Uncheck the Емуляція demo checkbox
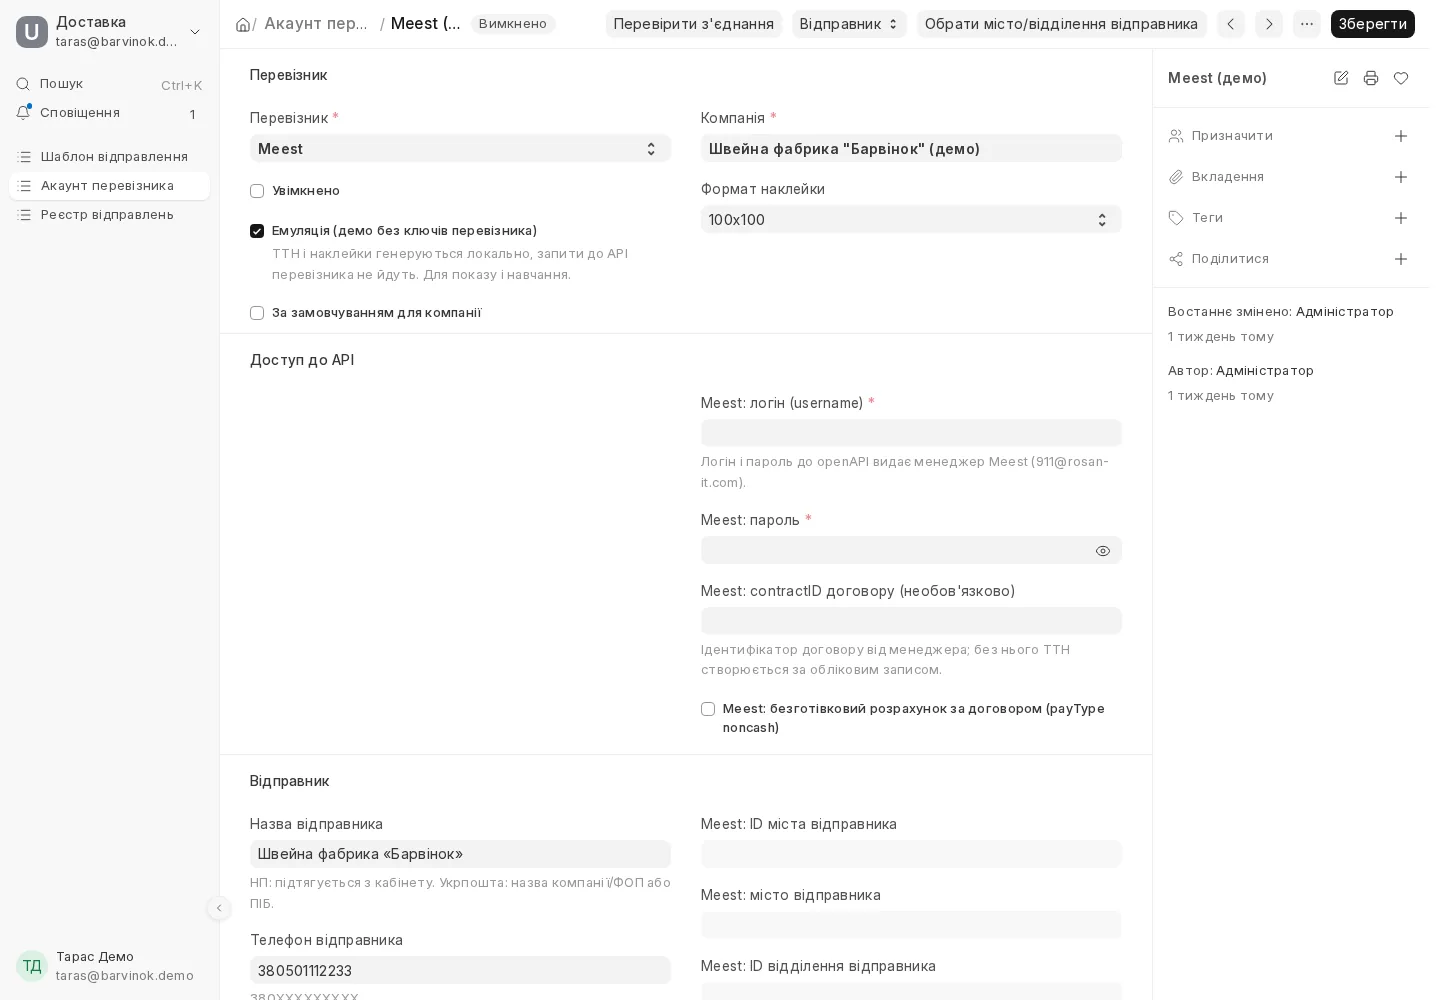 pyautogui.click(x=257, y=231)
